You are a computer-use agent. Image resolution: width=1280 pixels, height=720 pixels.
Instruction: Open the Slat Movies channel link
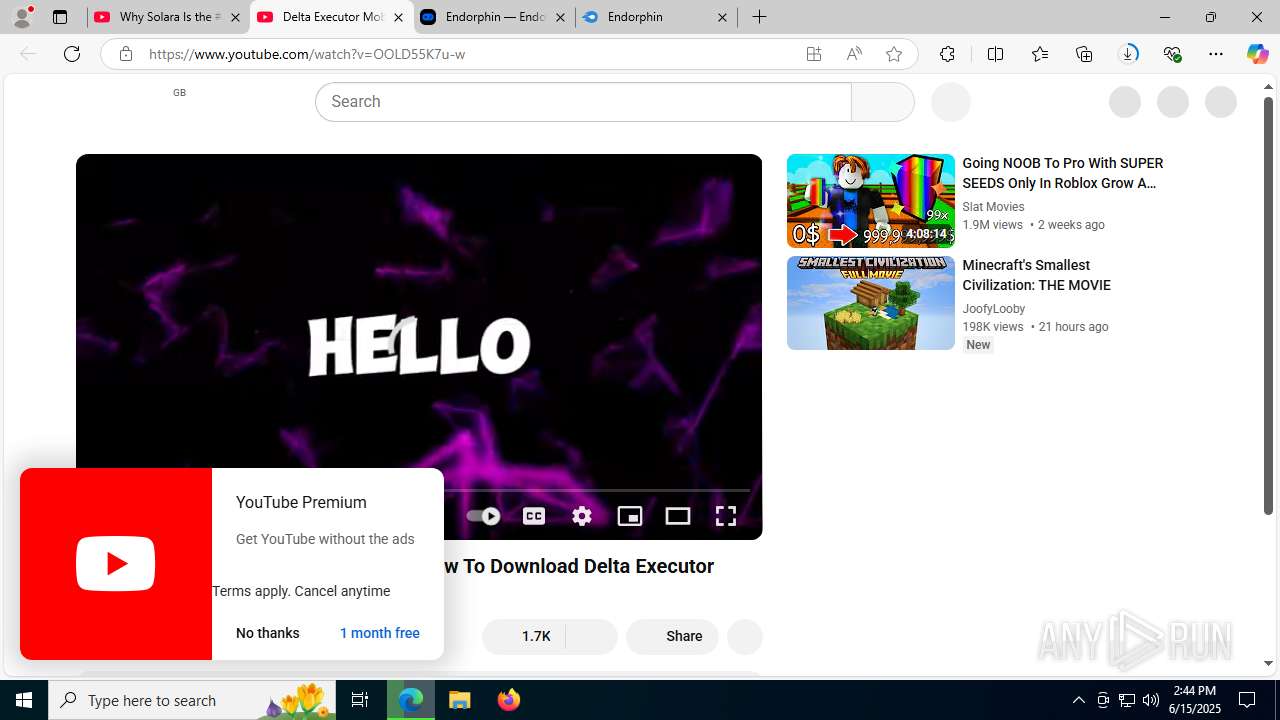click(x=993, y=207)
